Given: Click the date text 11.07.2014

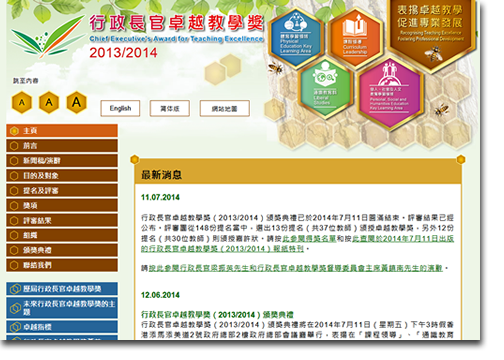Looking at the screenshot, I should click(x=160, y=197).
